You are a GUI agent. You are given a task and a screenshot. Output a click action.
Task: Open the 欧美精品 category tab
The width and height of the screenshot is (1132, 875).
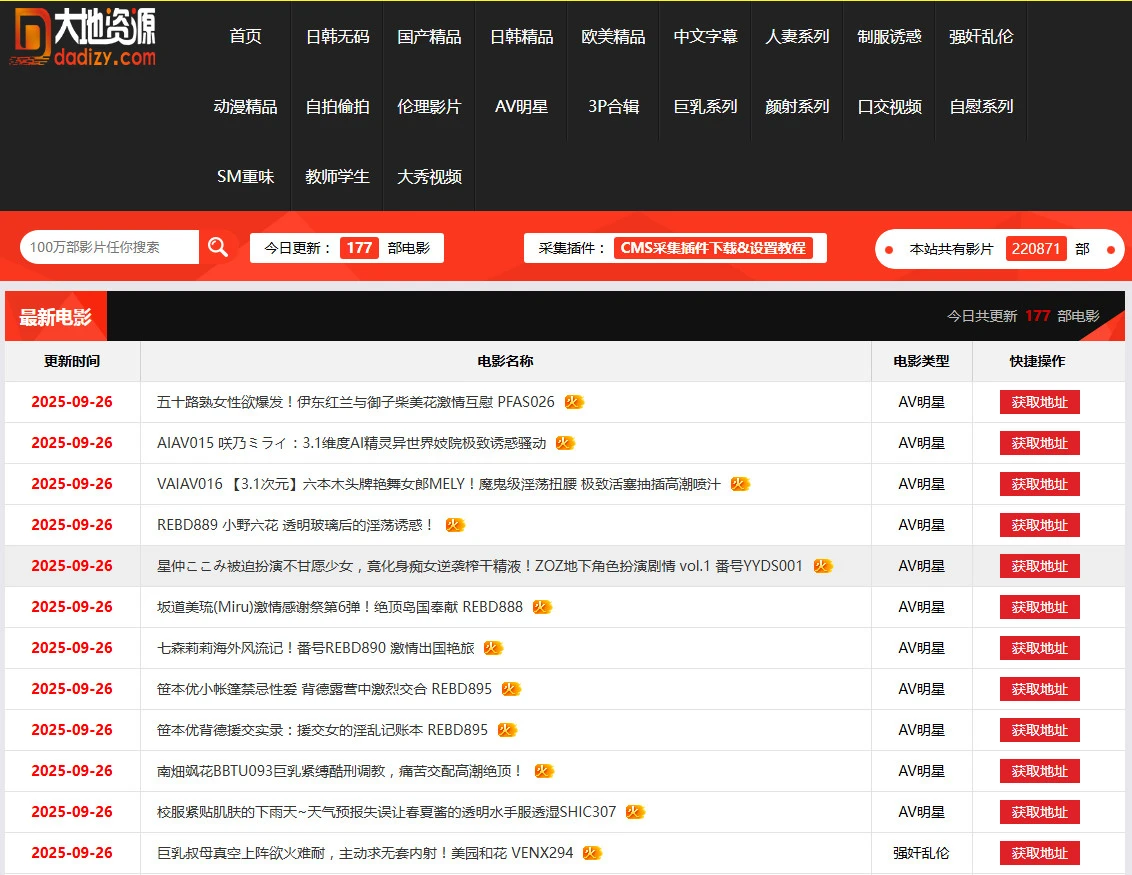pos(613,37)
